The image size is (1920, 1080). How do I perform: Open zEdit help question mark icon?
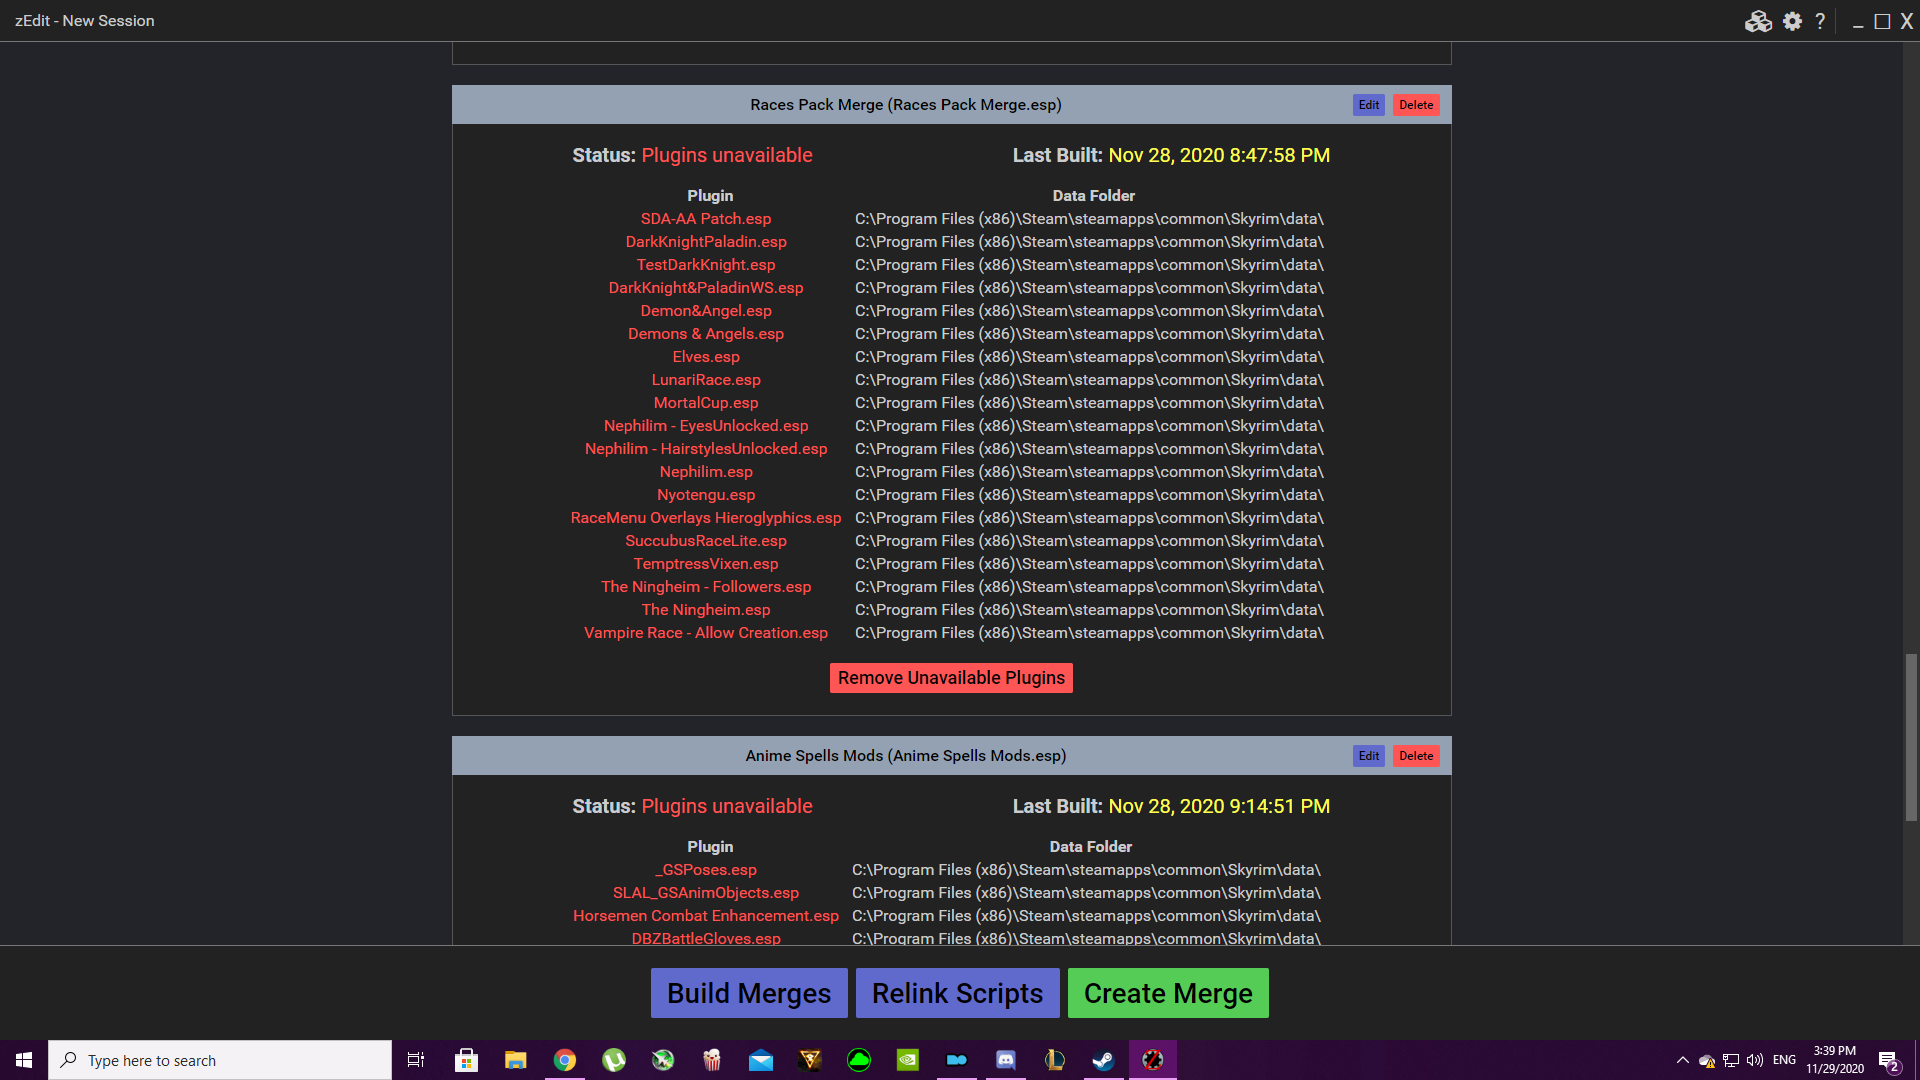pos(1820,21)
